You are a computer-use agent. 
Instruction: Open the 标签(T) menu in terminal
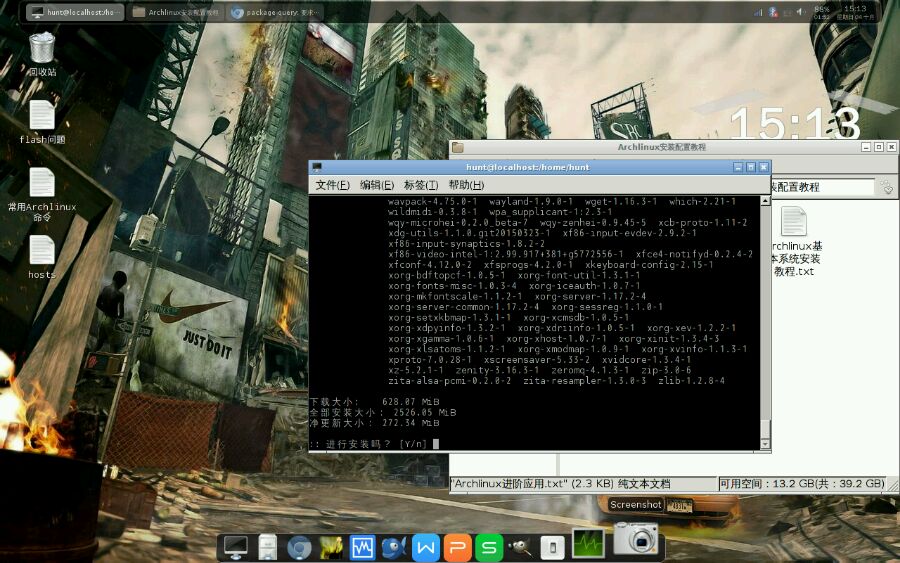click(x=421, y=185)
